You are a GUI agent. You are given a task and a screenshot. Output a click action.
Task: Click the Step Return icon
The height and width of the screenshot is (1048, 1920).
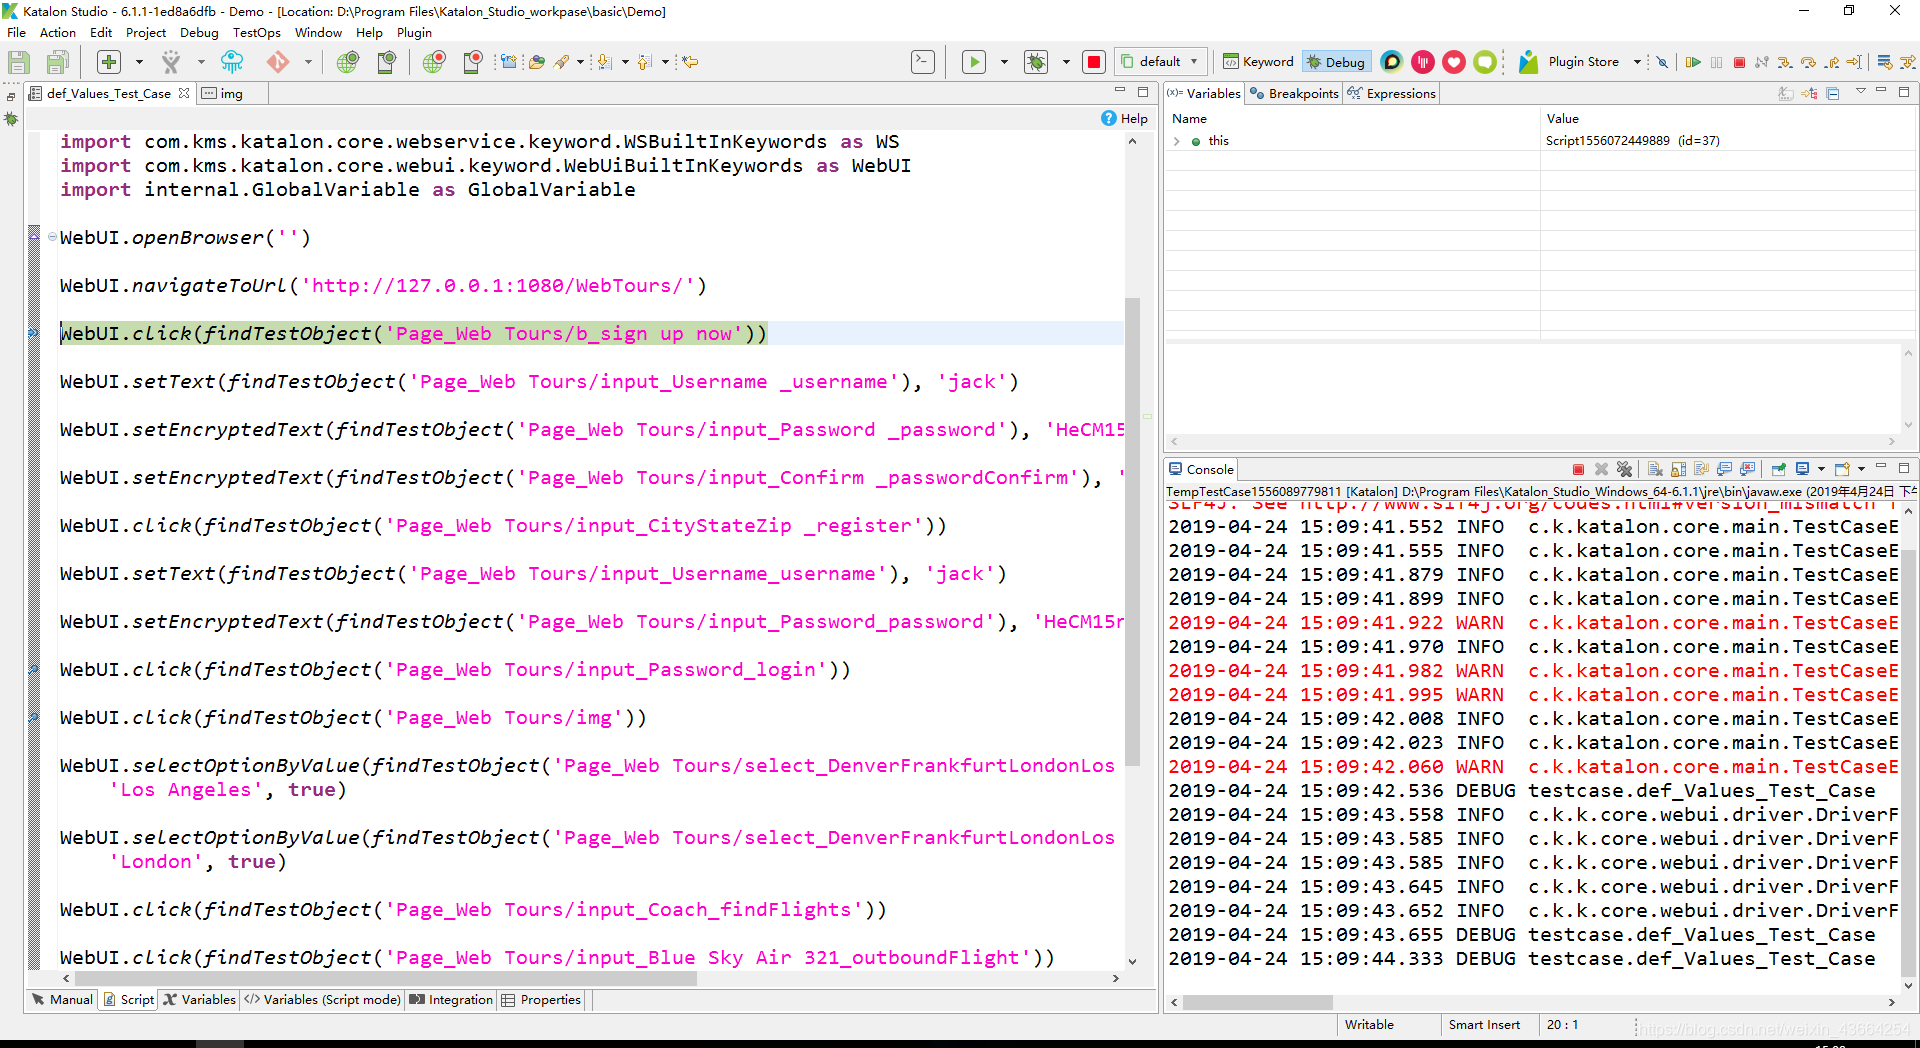[x=1831, y=62]
